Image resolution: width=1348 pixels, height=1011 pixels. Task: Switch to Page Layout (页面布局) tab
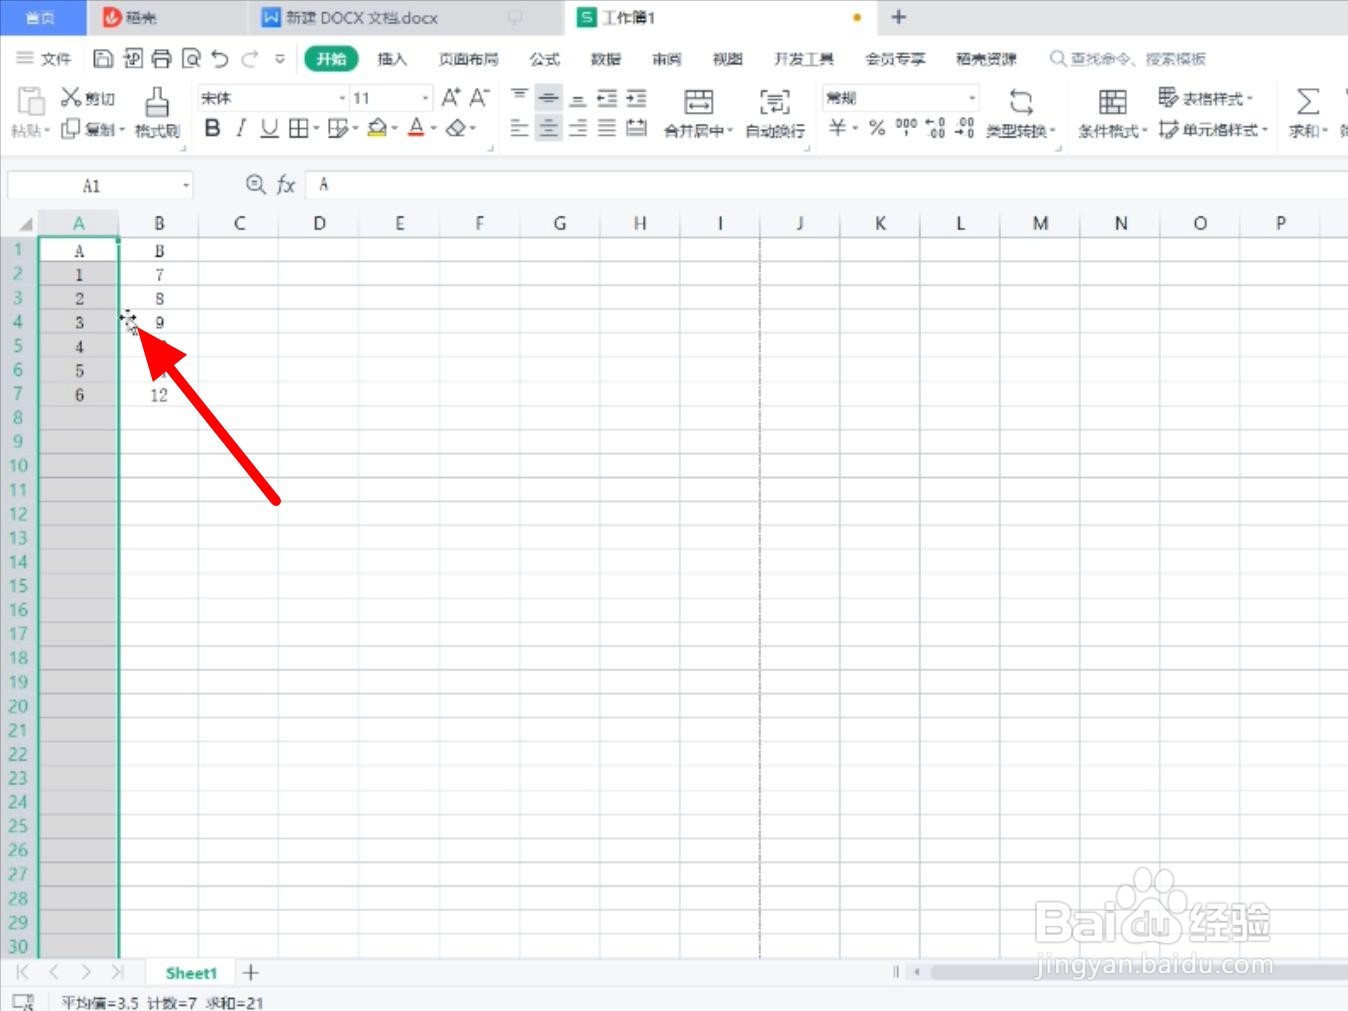click(x=468, y=59)
